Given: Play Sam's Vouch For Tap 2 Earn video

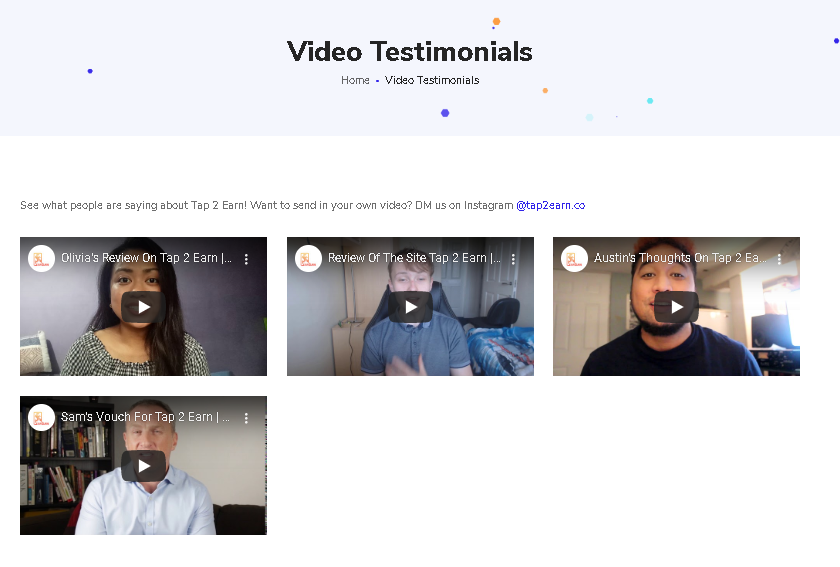Looking at the screenshot, I should pyautogui.click(x=143, y=466).
